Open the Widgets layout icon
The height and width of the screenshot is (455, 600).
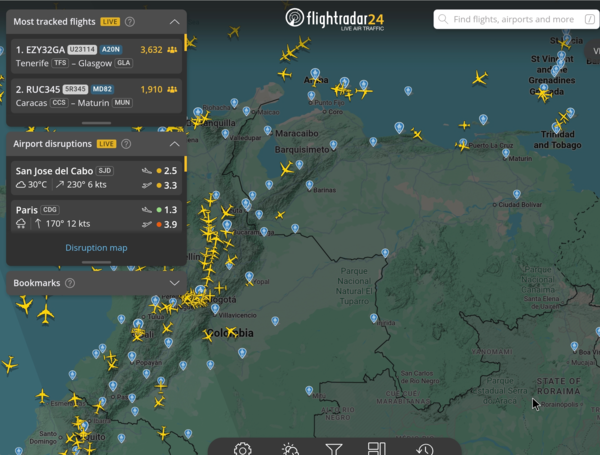point(377,449)
